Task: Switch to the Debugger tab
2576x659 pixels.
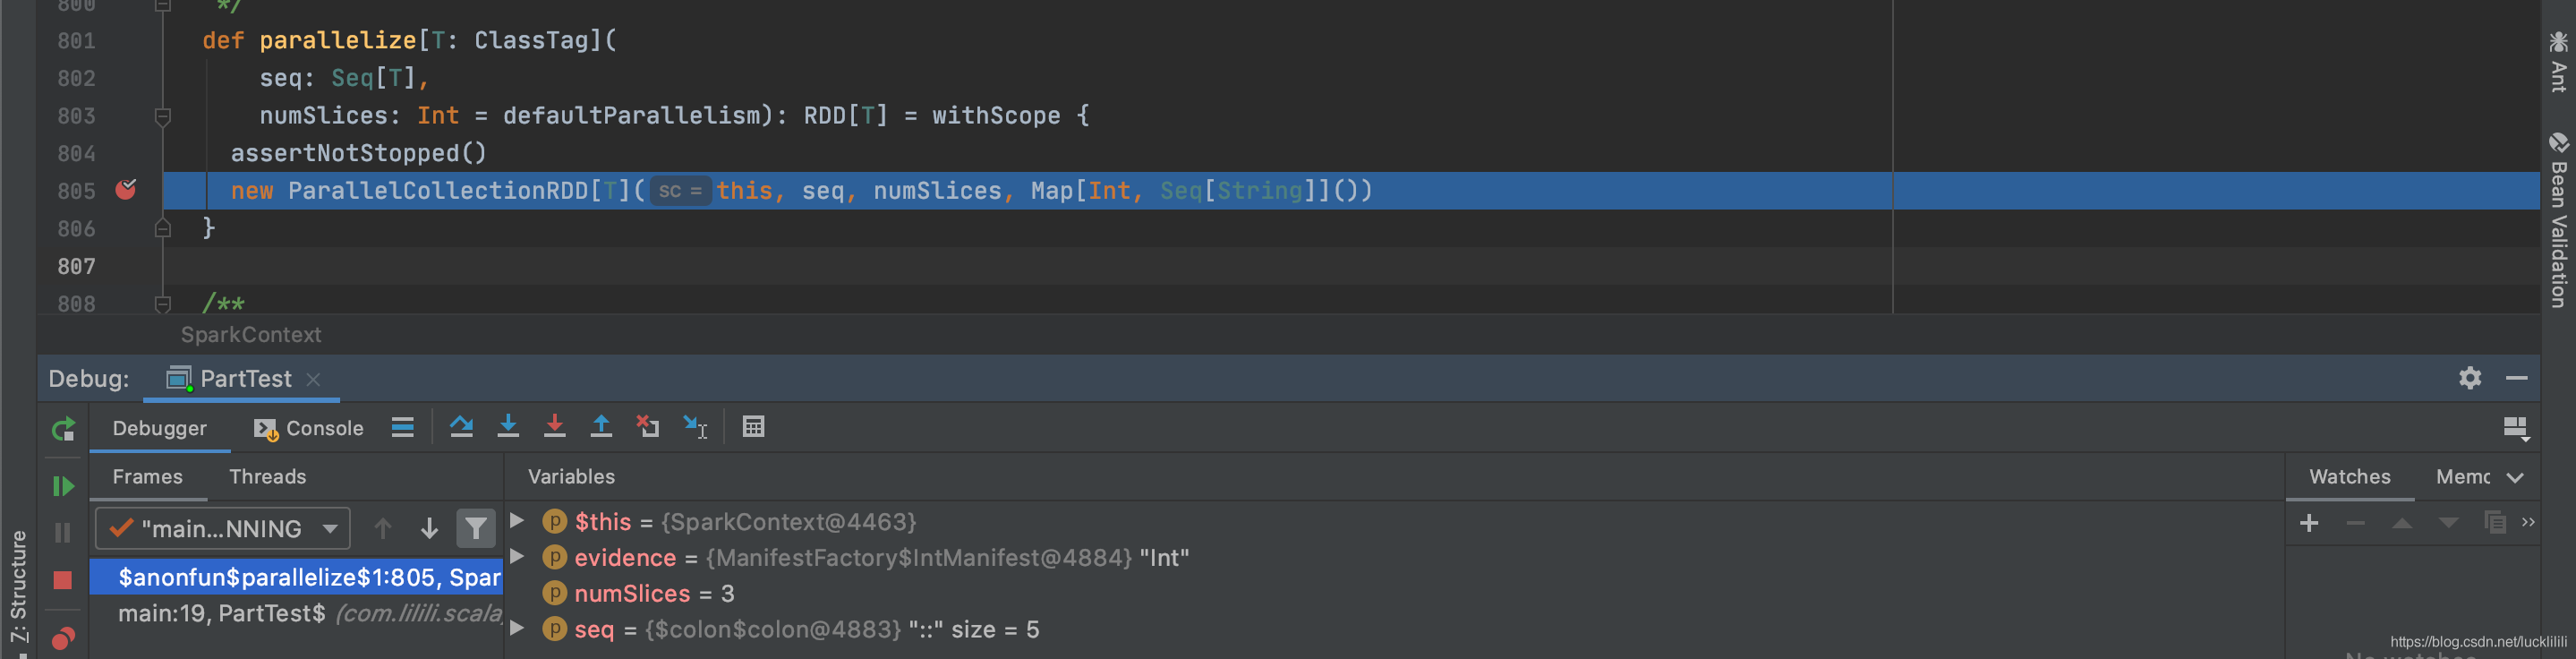Action: [x=160, y=428]
